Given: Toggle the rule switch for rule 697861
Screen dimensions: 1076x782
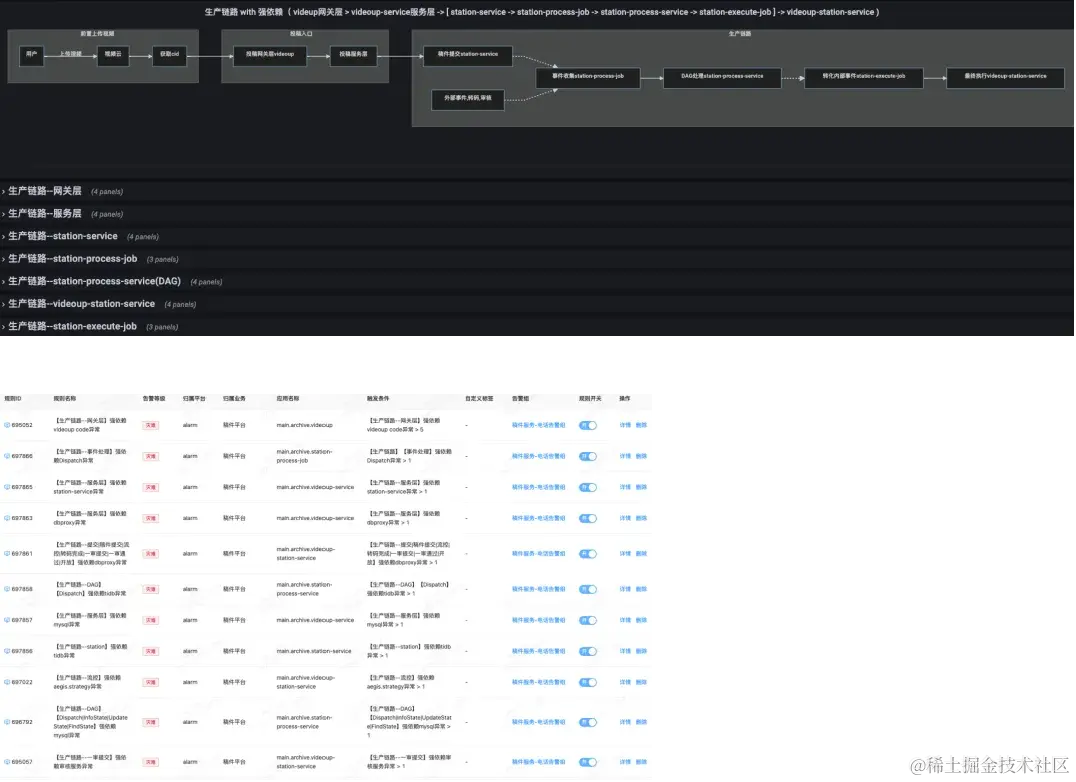Looking at the screenshot, I should [588, 554].
